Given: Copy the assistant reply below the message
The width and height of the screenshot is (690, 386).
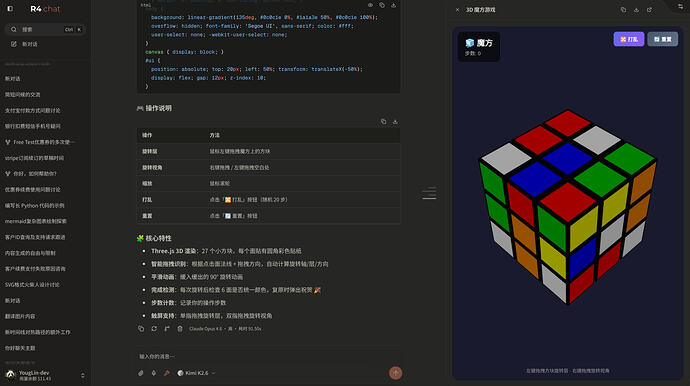Looking at the screenshot, I should tap(141, 329).
